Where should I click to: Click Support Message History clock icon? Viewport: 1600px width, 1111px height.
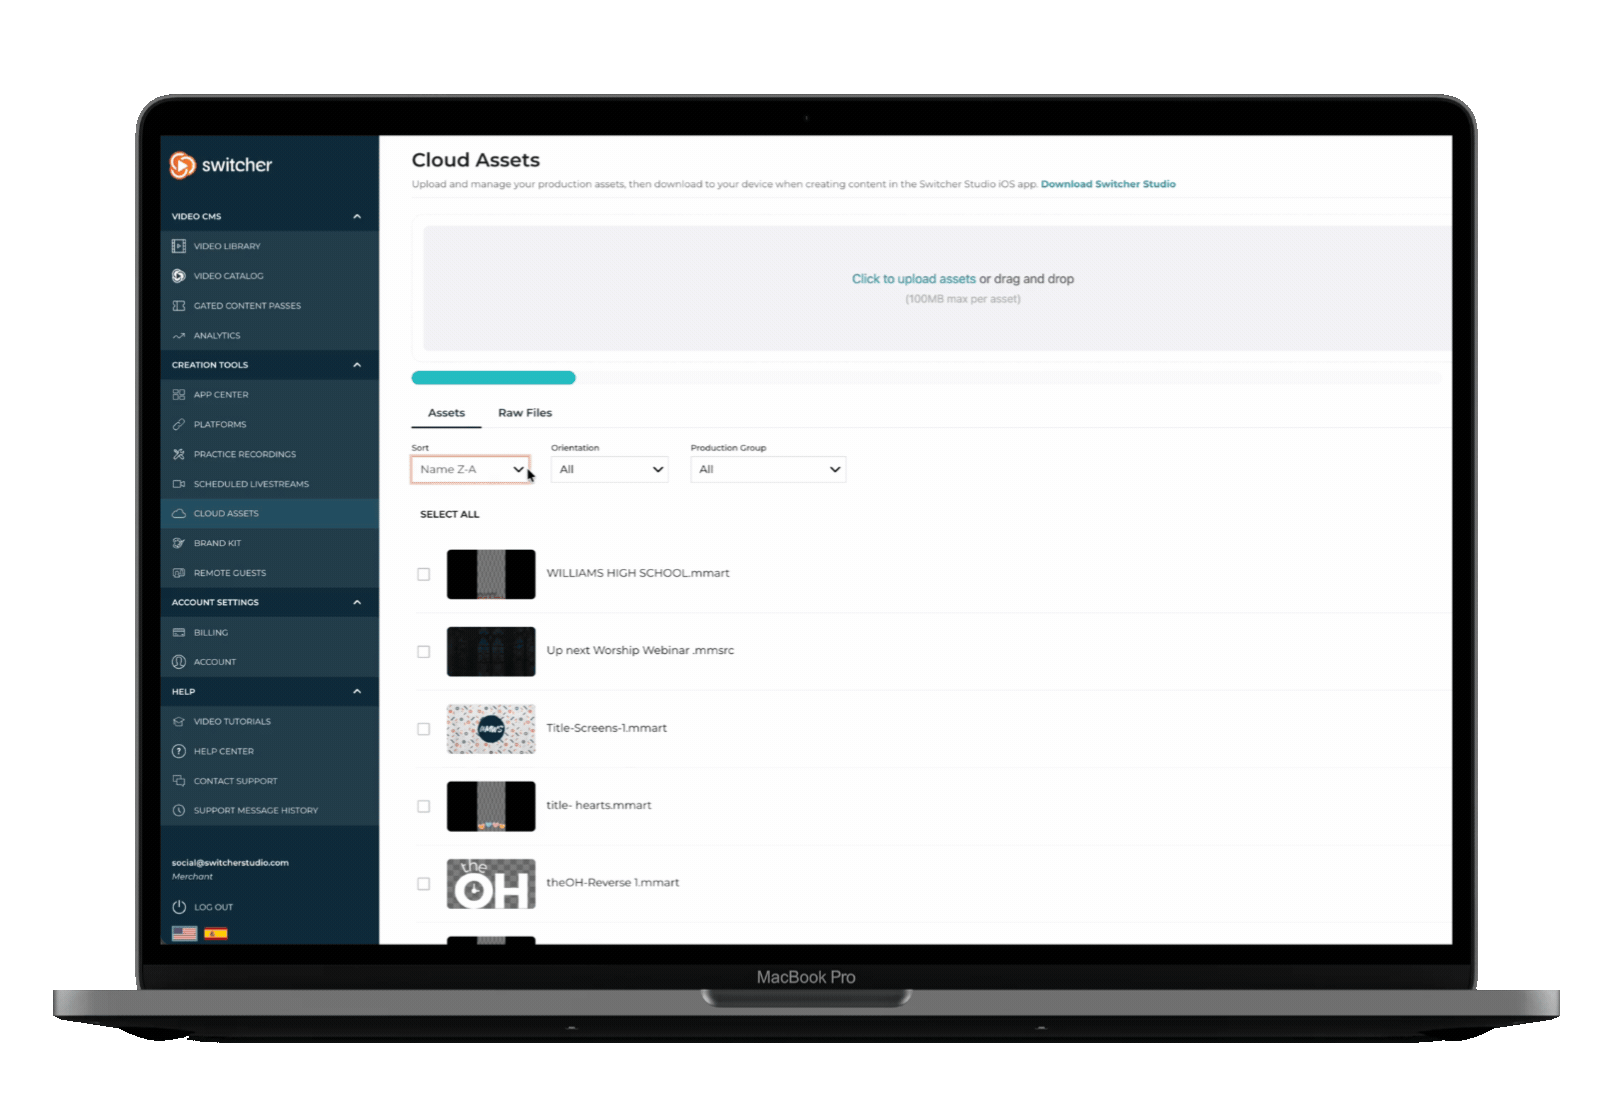(x=179, y=811)
